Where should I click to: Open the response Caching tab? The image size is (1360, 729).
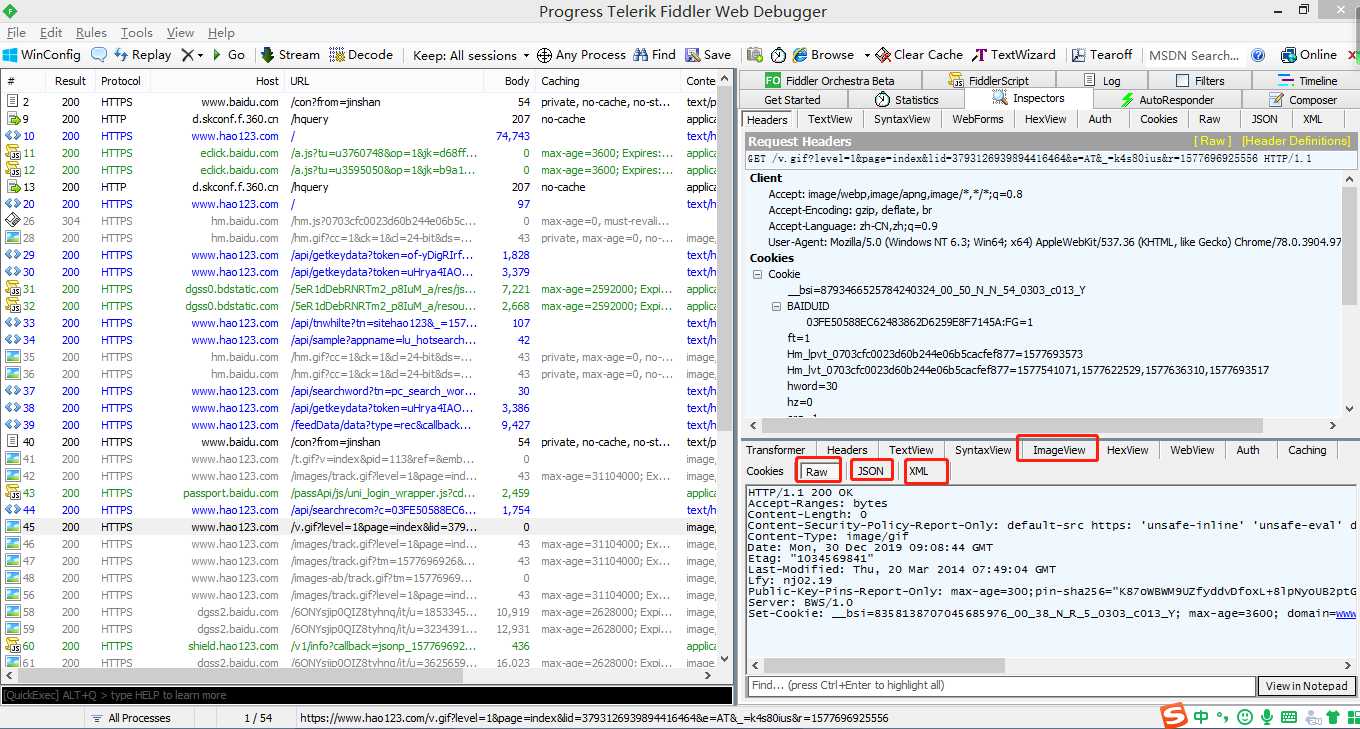tap(1306, 450)
